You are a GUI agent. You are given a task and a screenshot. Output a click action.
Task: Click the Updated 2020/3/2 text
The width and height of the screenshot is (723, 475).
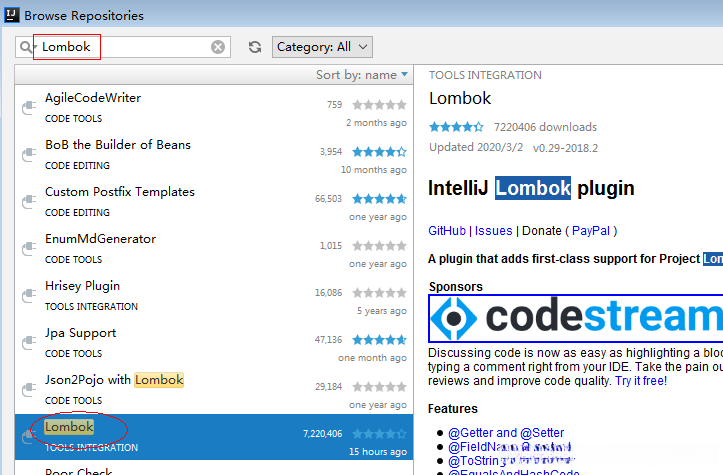[476, 147]
